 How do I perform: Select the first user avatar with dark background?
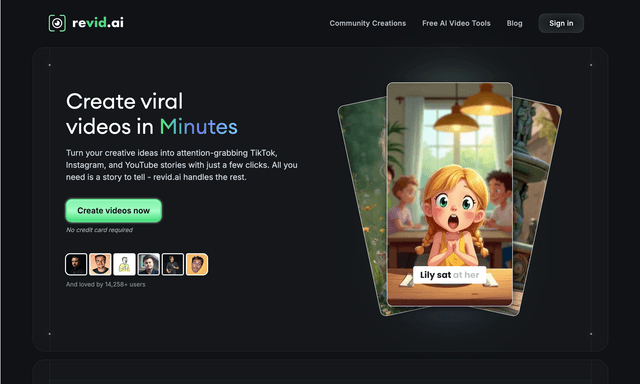tap(76, 264)
